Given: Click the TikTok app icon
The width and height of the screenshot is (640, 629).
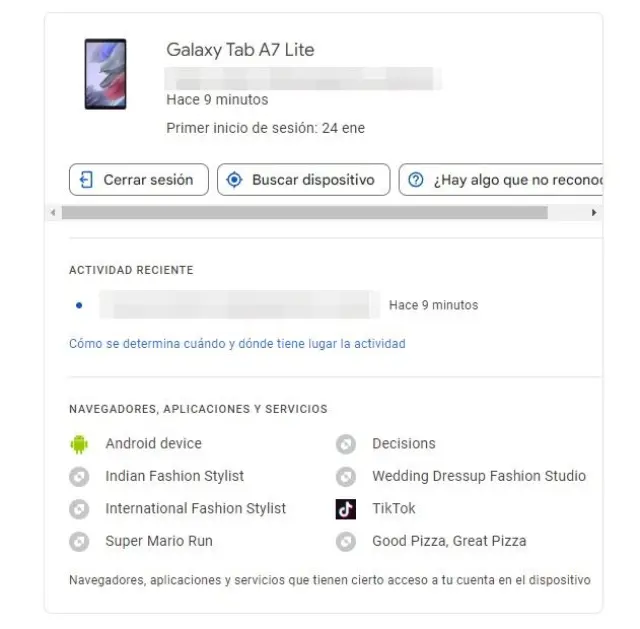Looking at the screenshot, I should pos(346,509).
